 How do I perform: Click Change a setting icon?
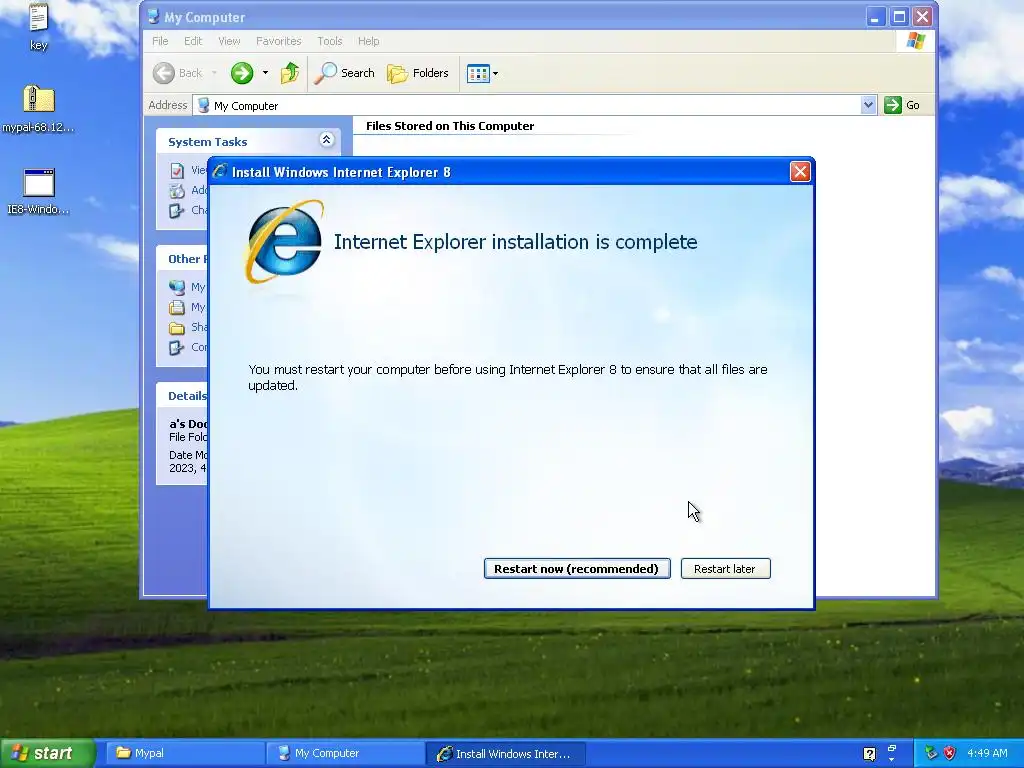176,210
